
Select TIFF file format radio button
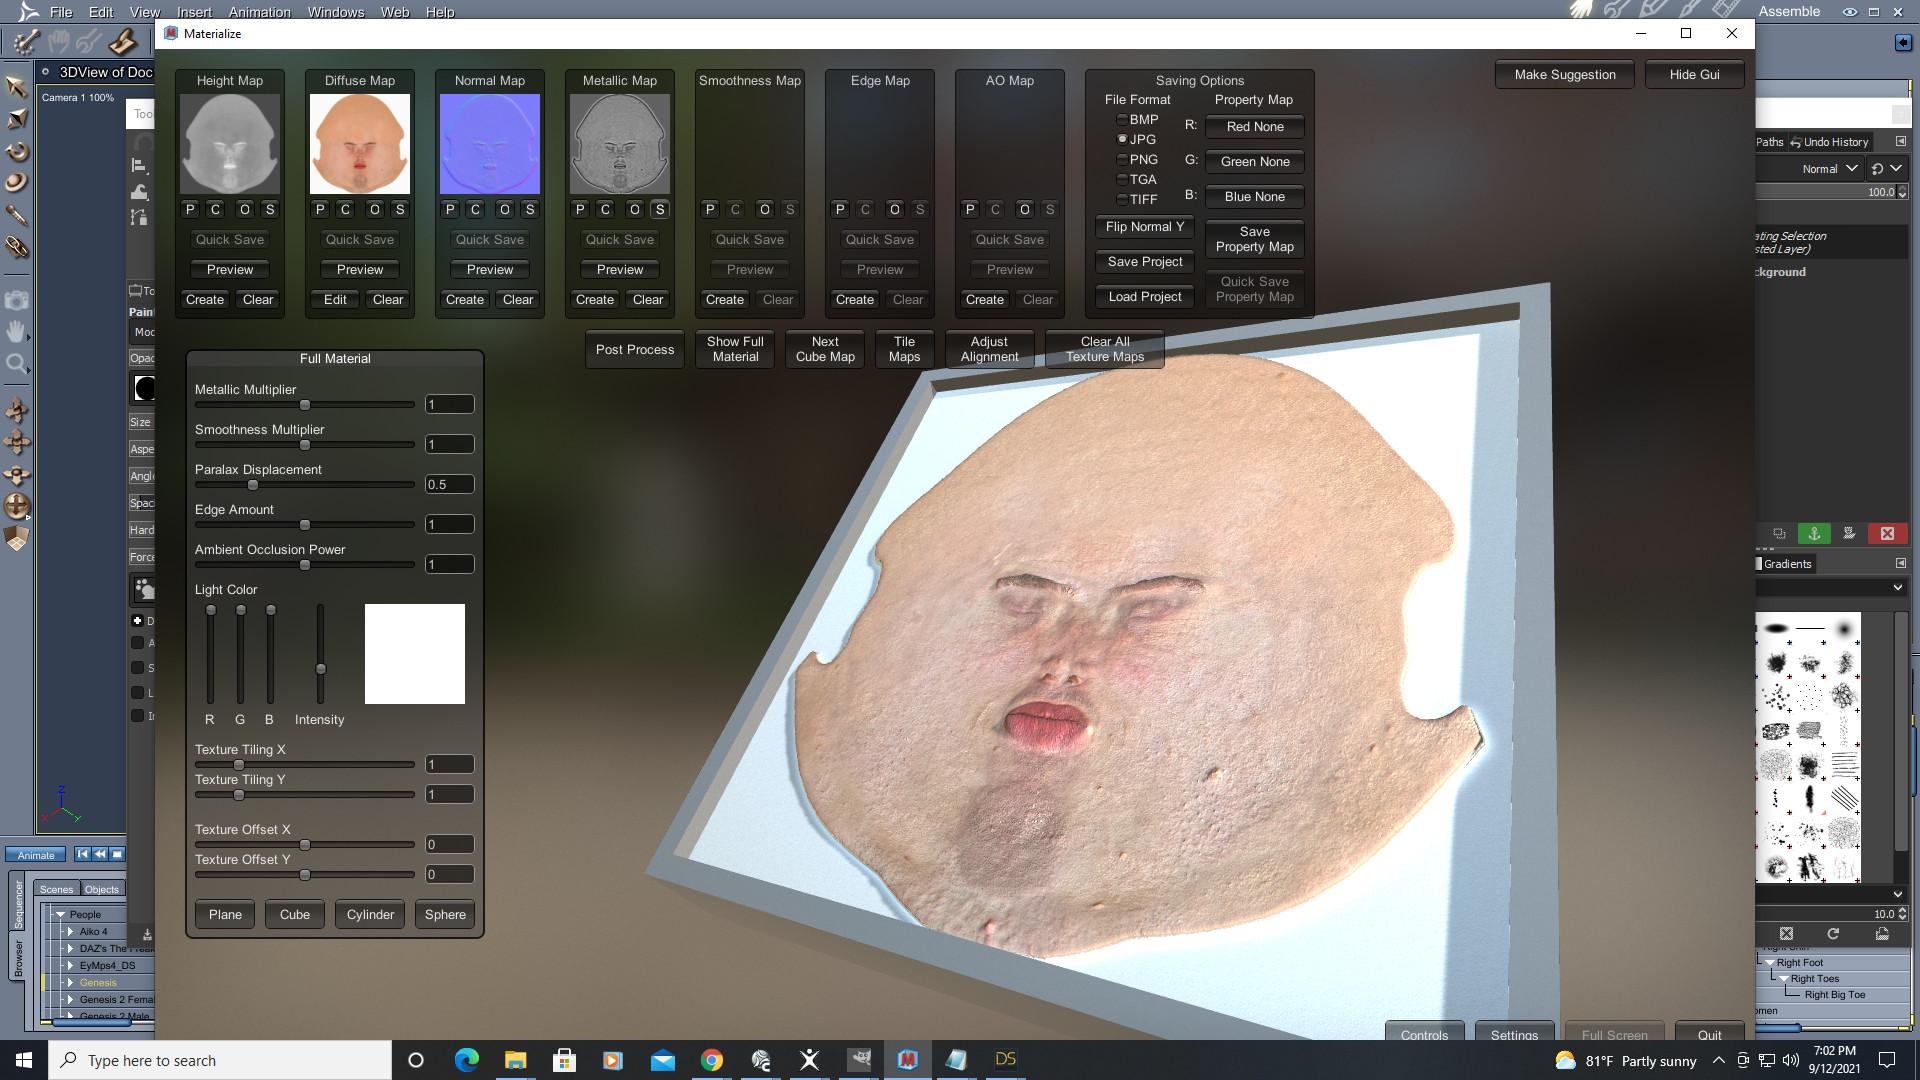pyautogui.click(x=1122, y=200)
